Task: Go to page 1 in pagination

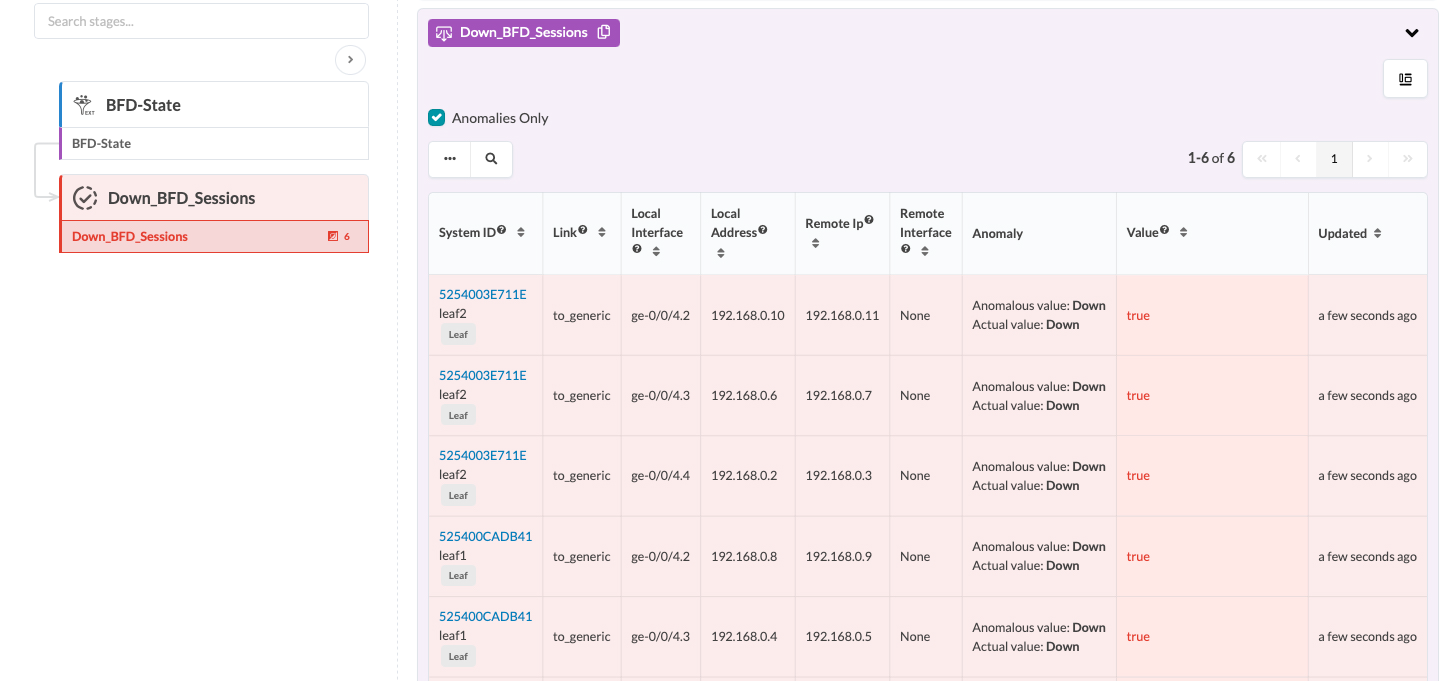Action: pyautogui.click(x=1334, y=159)
